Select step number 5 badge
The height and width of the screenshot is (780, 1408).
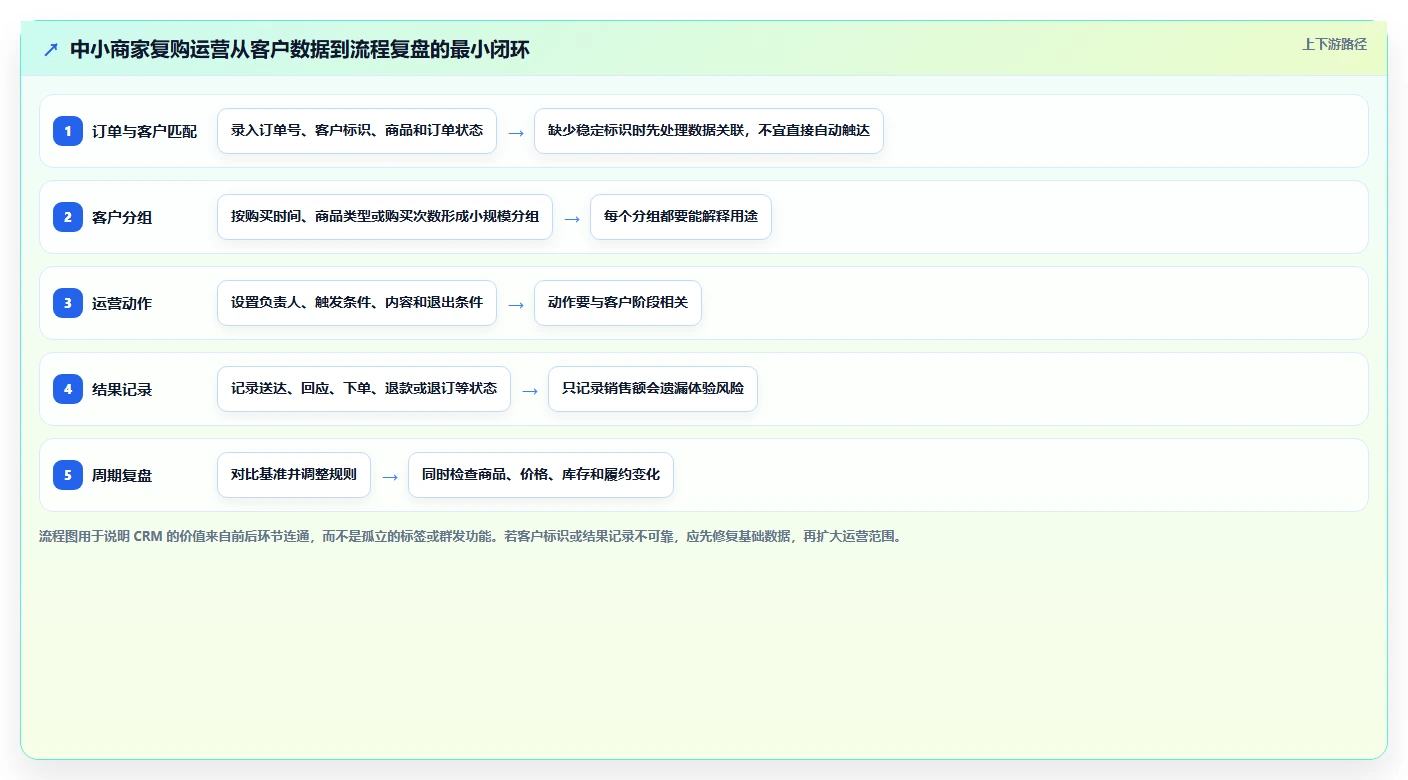click(x=68, y=475)
